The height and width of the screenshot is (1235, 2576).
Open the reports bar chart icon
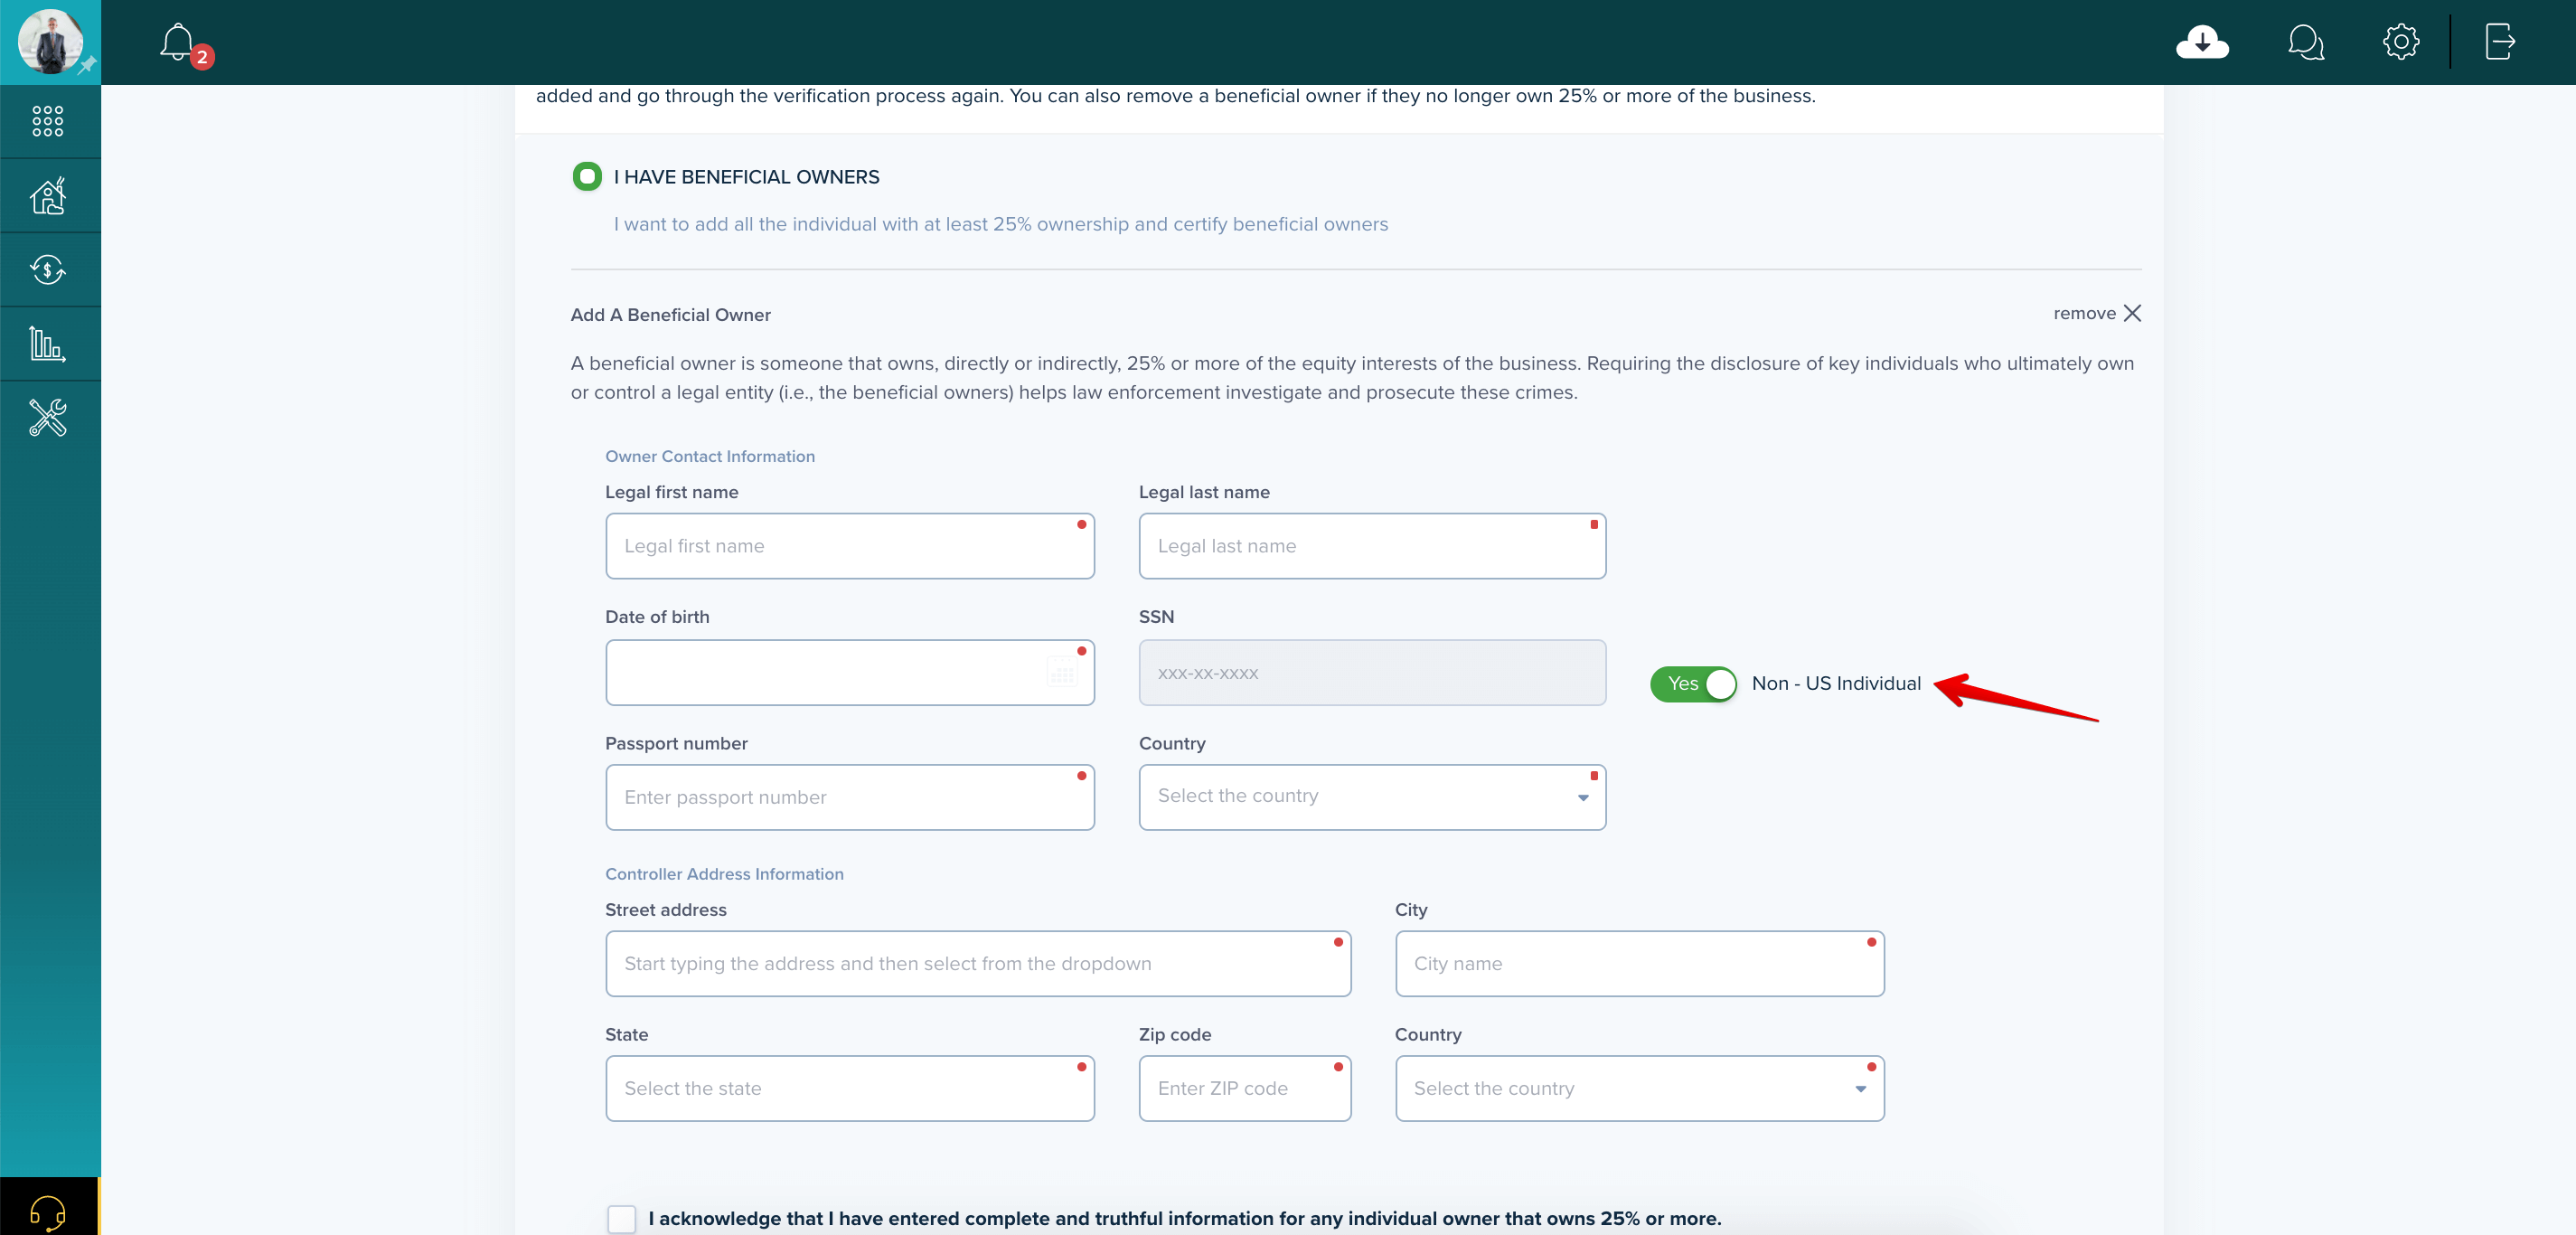pos(48,344)
